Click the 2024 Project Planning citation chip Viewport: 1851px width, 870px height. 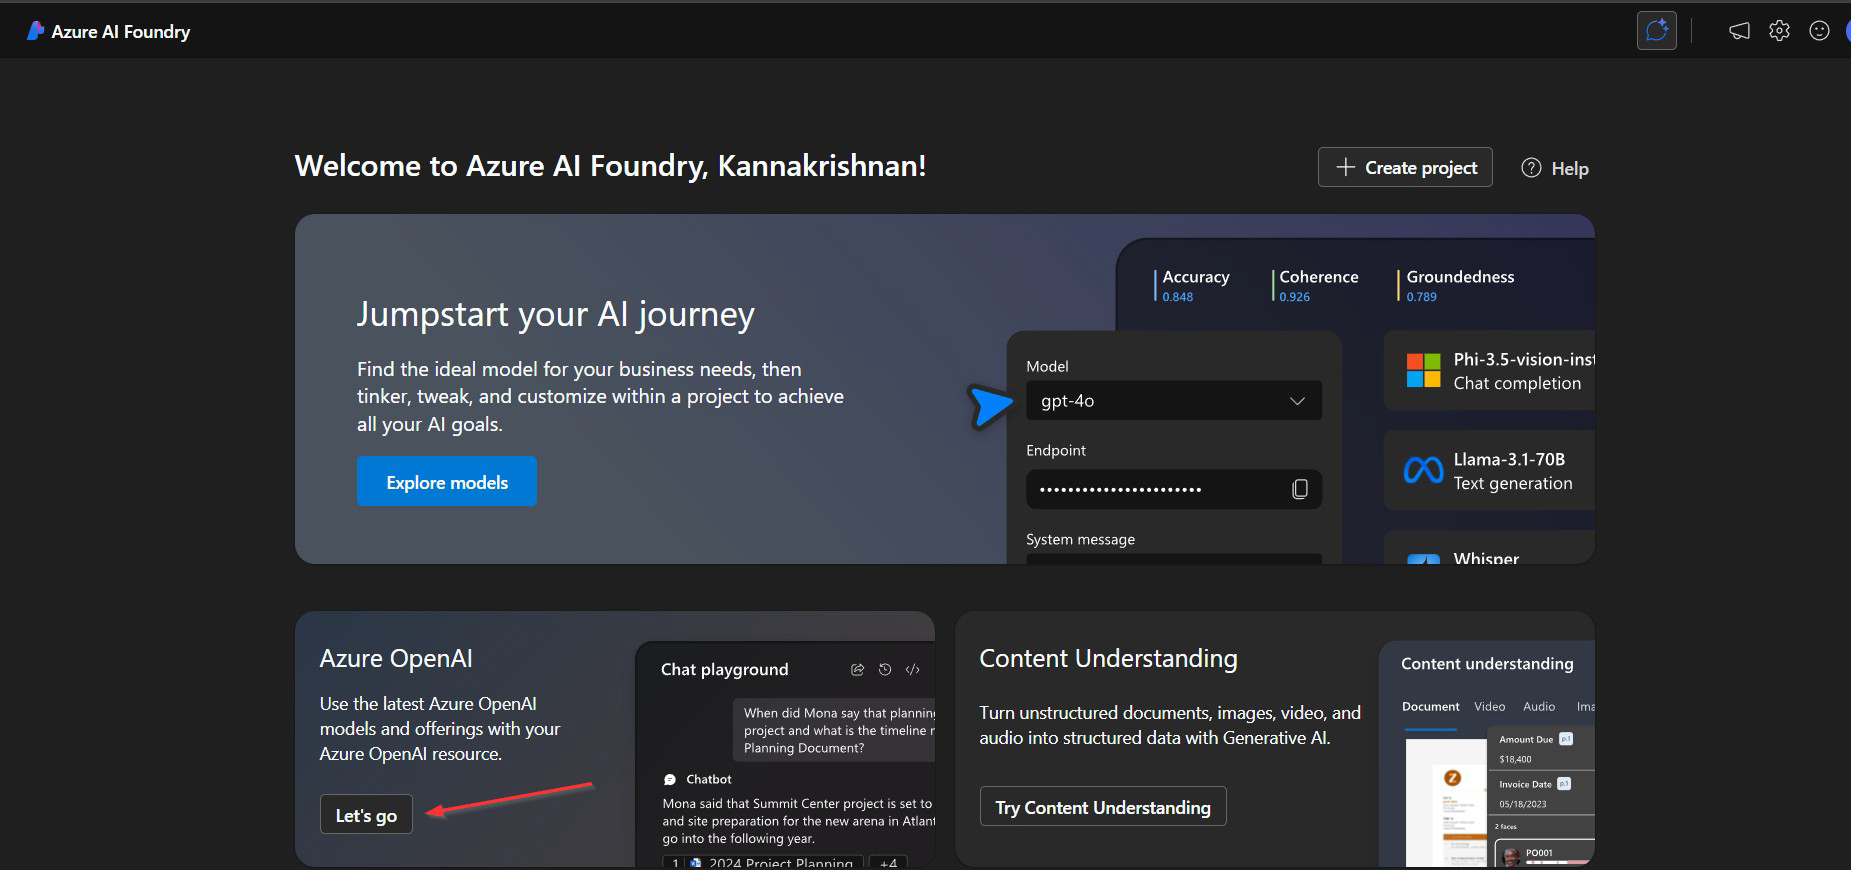(x=763, y=862)
